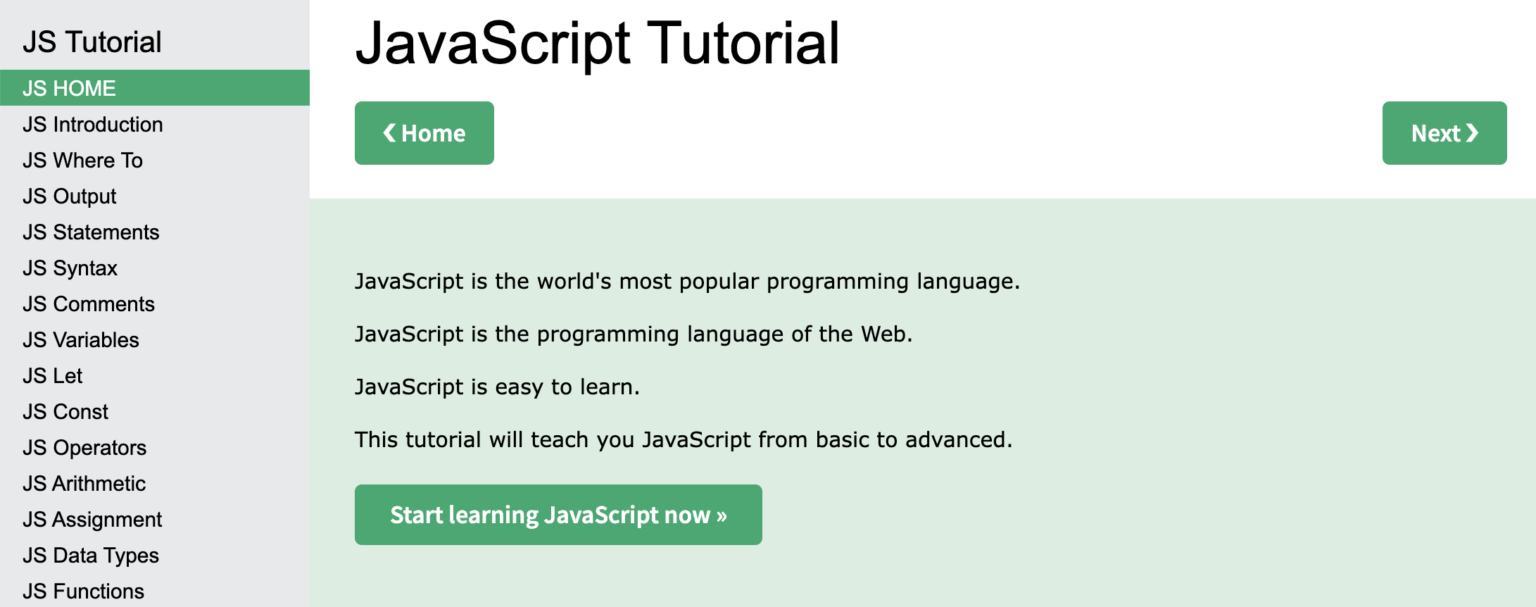Open the JS Variables chapter
1536x607 pixels.
pyautogui.click(x=81, y=341)
